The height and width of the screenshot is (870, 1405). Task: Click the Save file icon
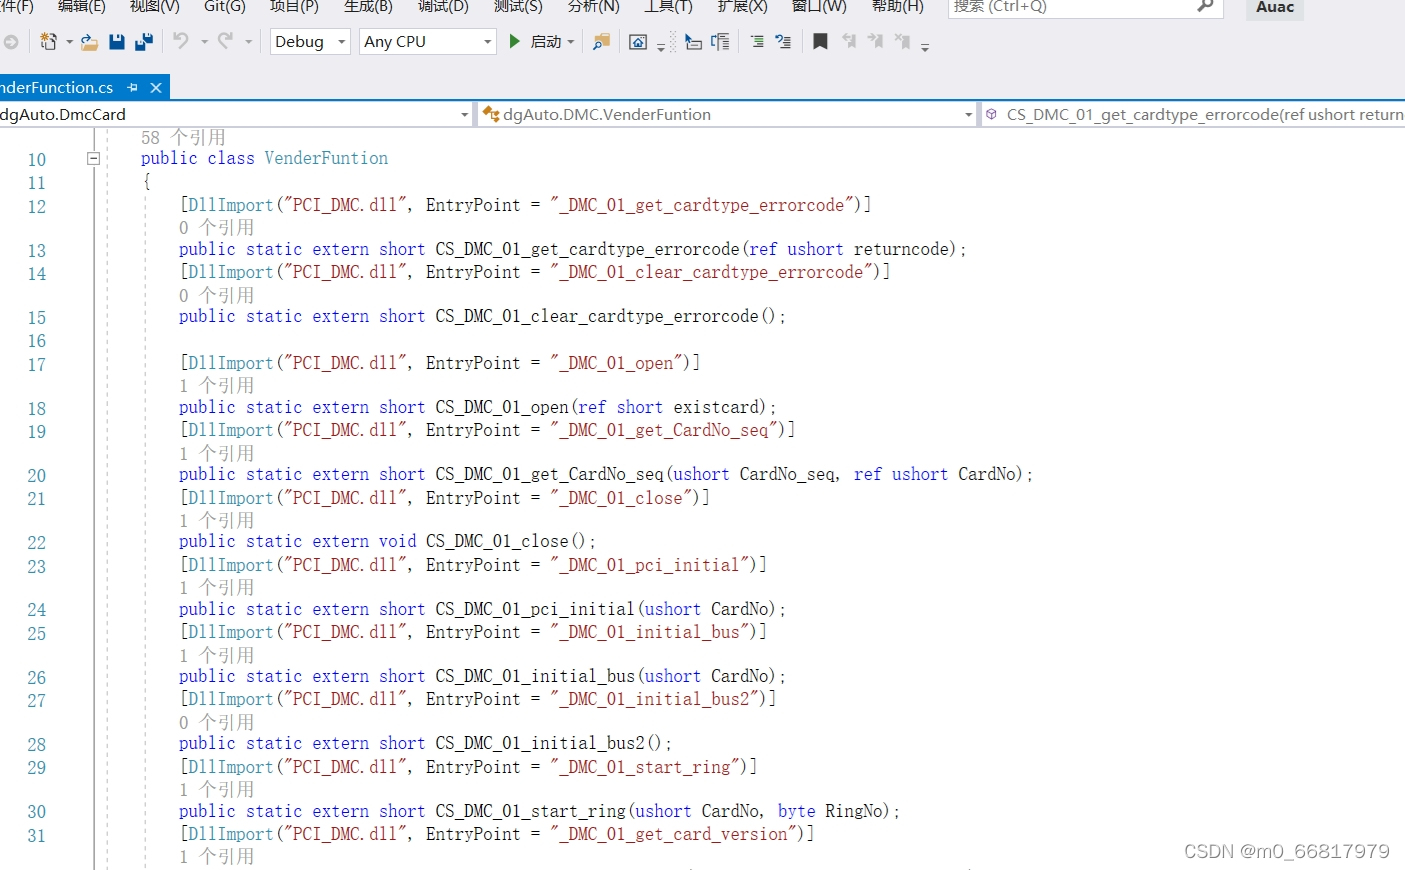click(x=117, y=41)
